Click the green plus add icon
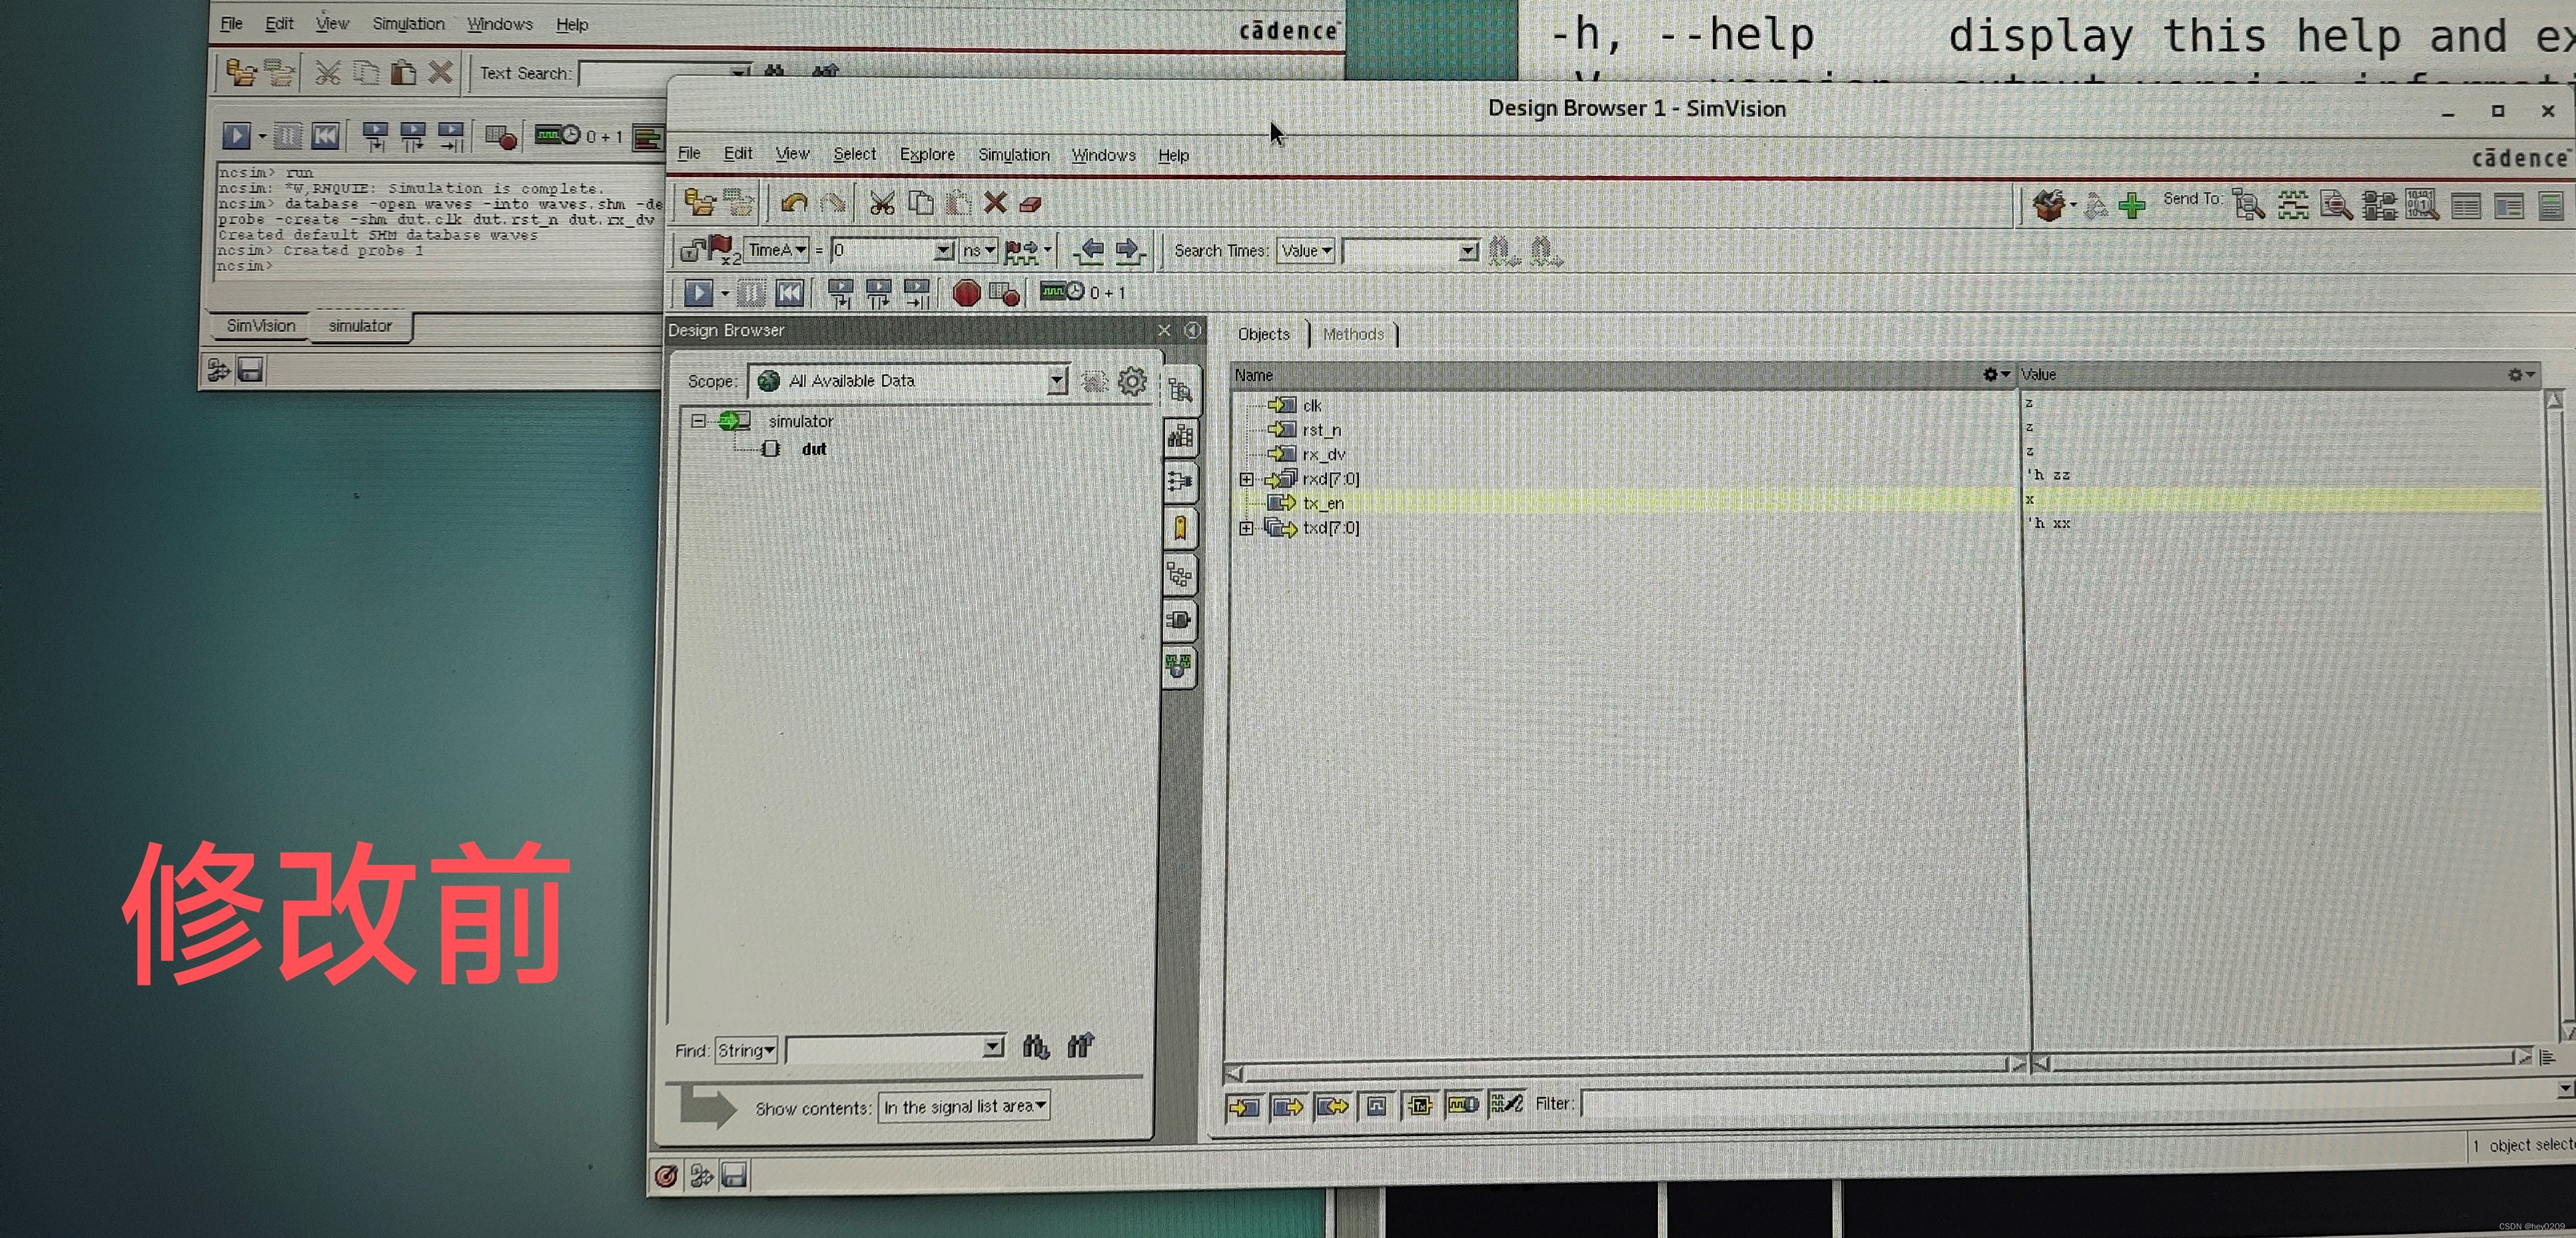The height and width of the screenshot is (1238, 2576). pos(2132,206)
